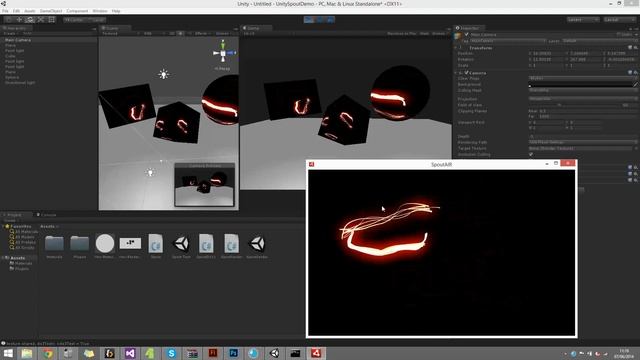Select the Hand tool in Unity toolbar
The image size is (640, 360).
9,20
